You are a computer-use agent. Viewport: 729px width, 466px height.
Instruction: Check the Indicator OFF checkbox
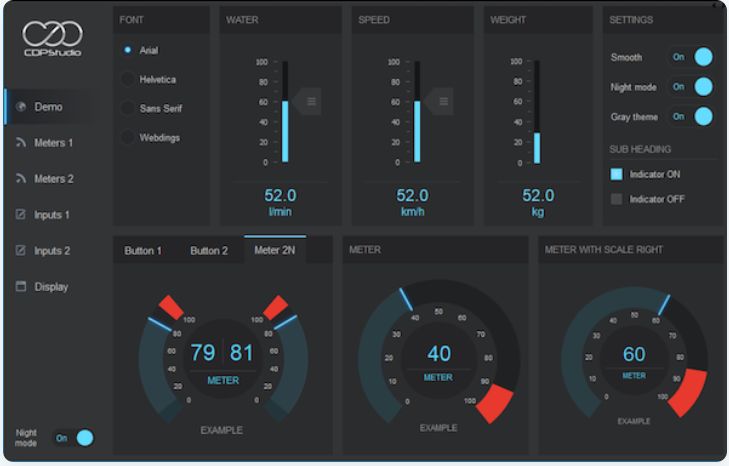(x=617, y=199)
